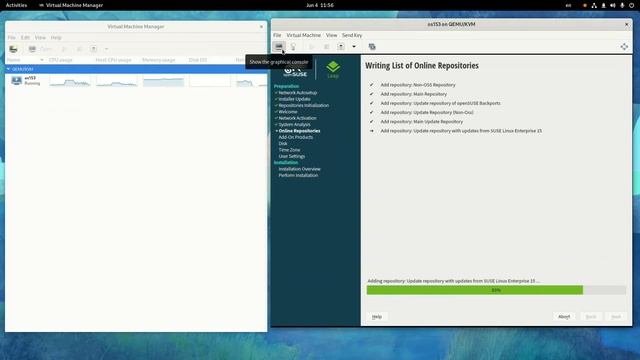
Task: Click the Abort button in installer
Action: pyautogui.click(x=564, y=317)
